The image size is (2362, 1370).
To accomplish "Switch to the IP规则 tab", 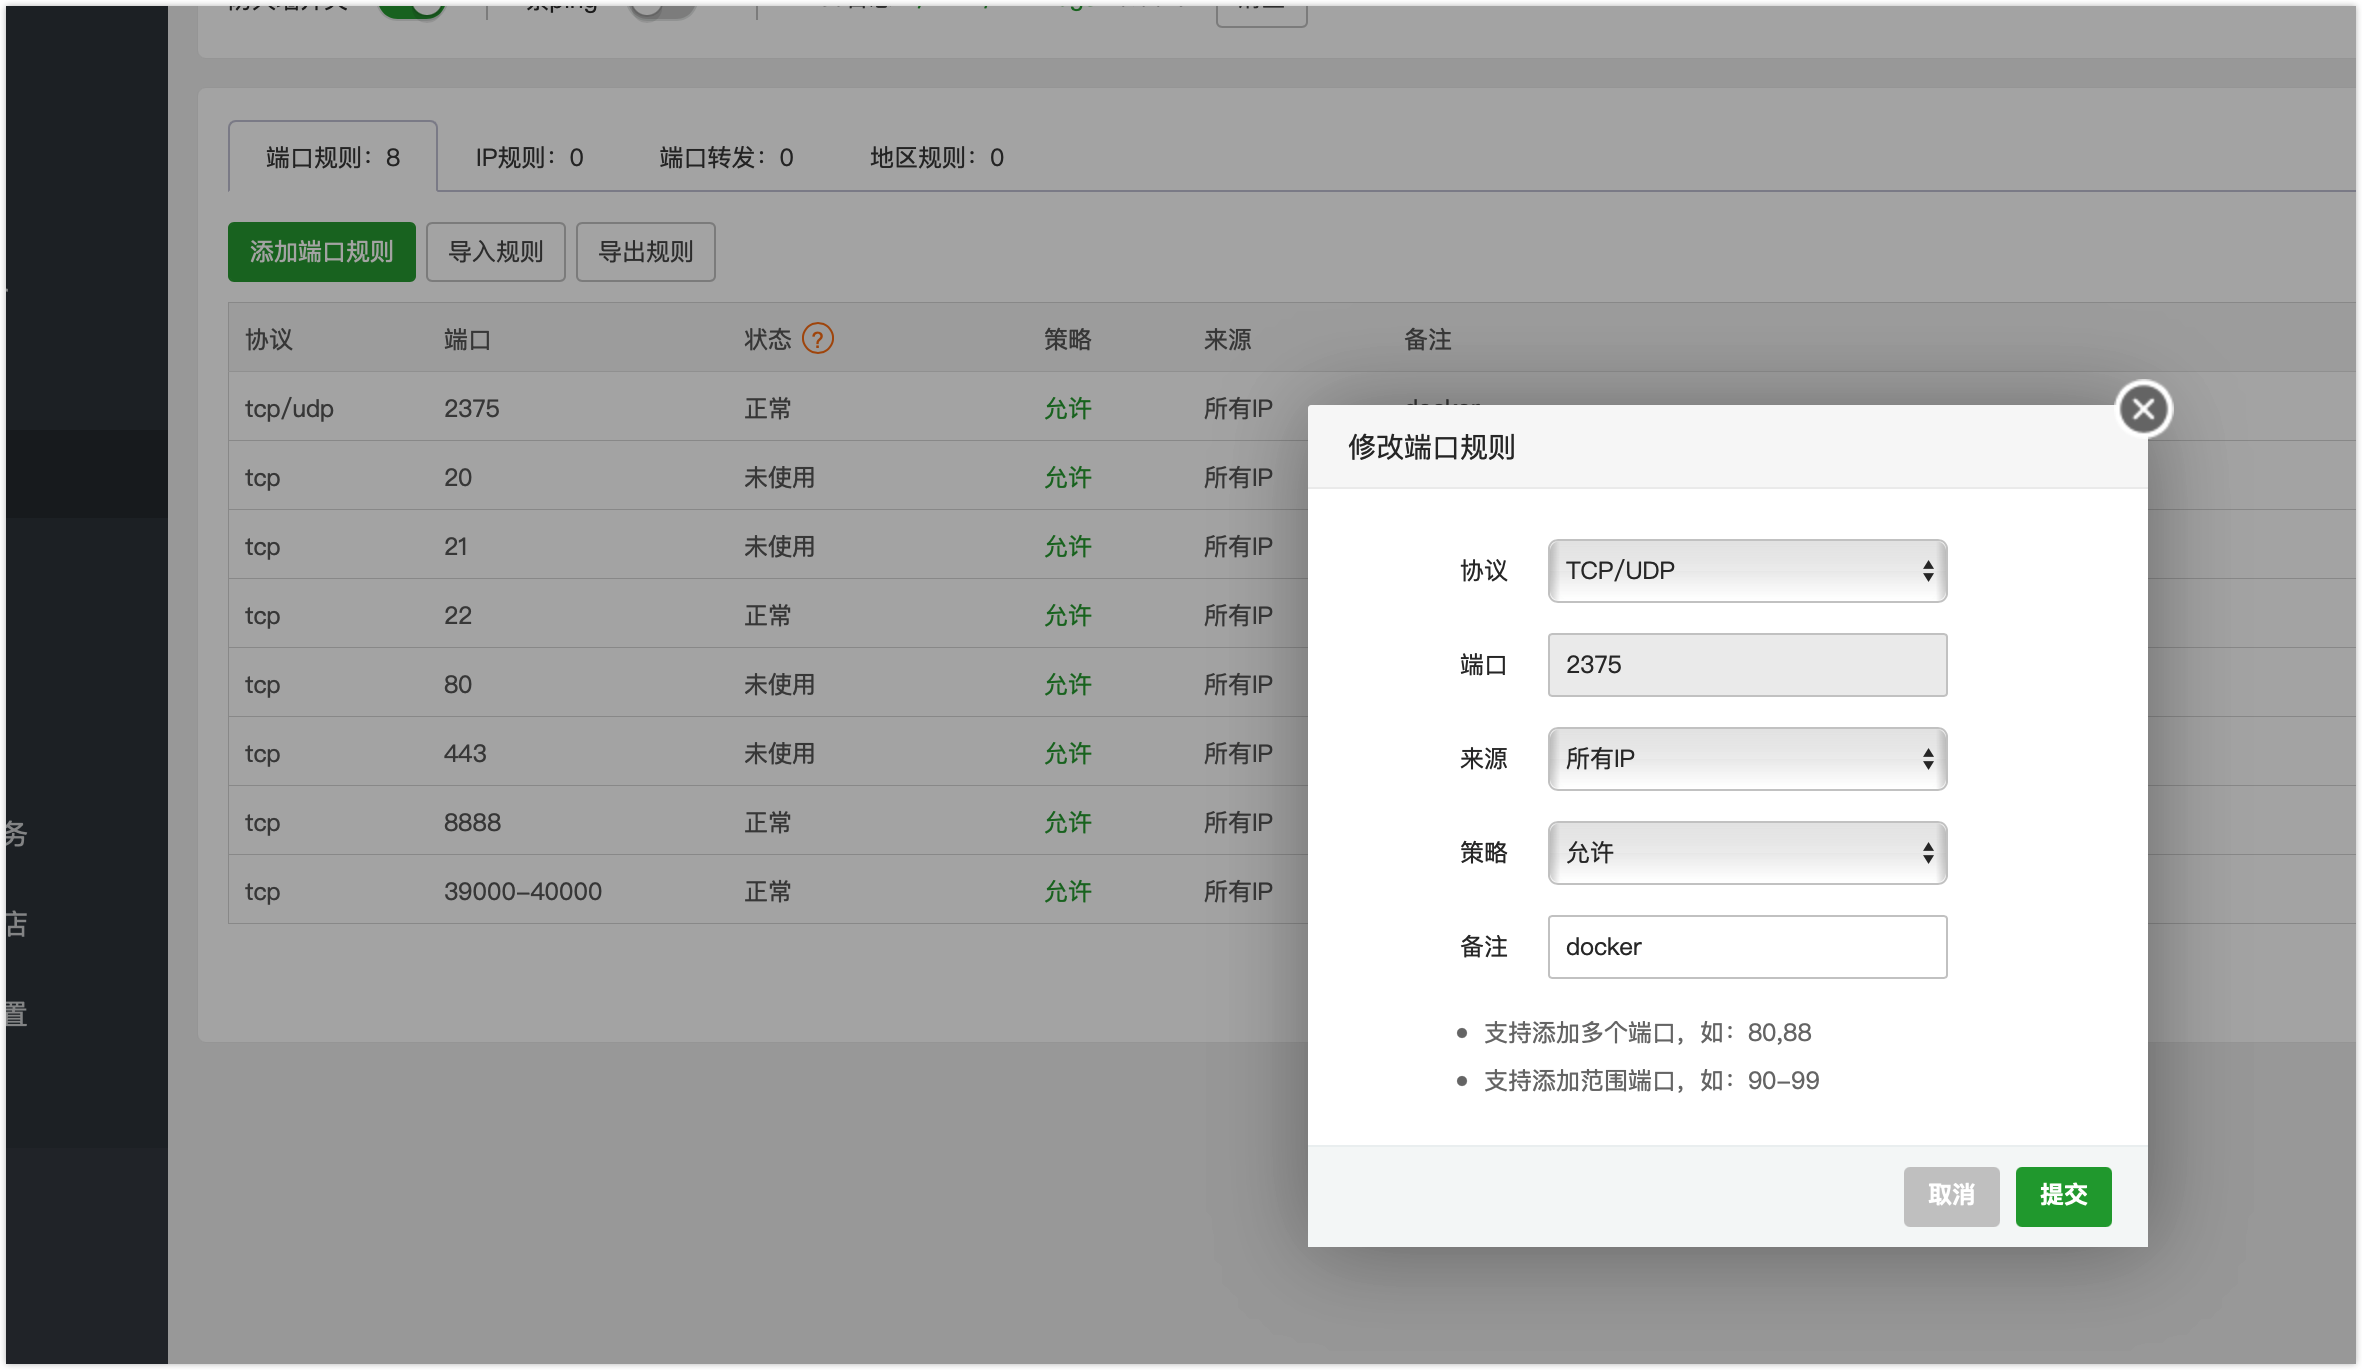I will (x=529, y=158).
